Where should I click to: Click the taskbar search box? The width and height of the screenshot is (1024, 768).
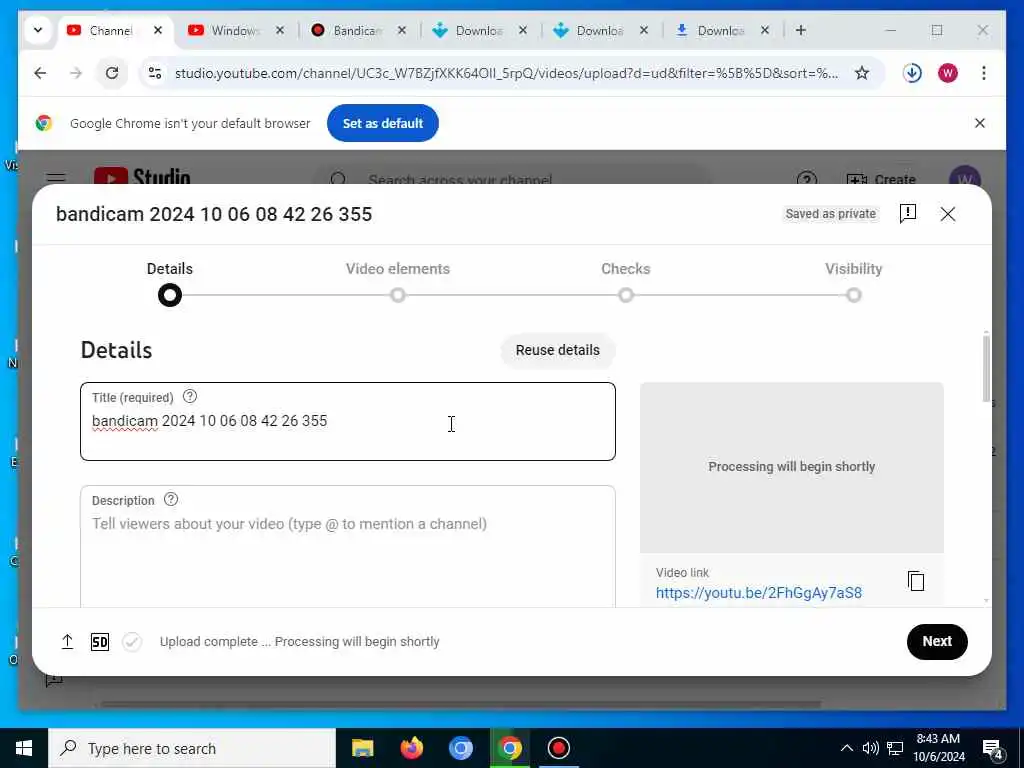coord(192,748)
